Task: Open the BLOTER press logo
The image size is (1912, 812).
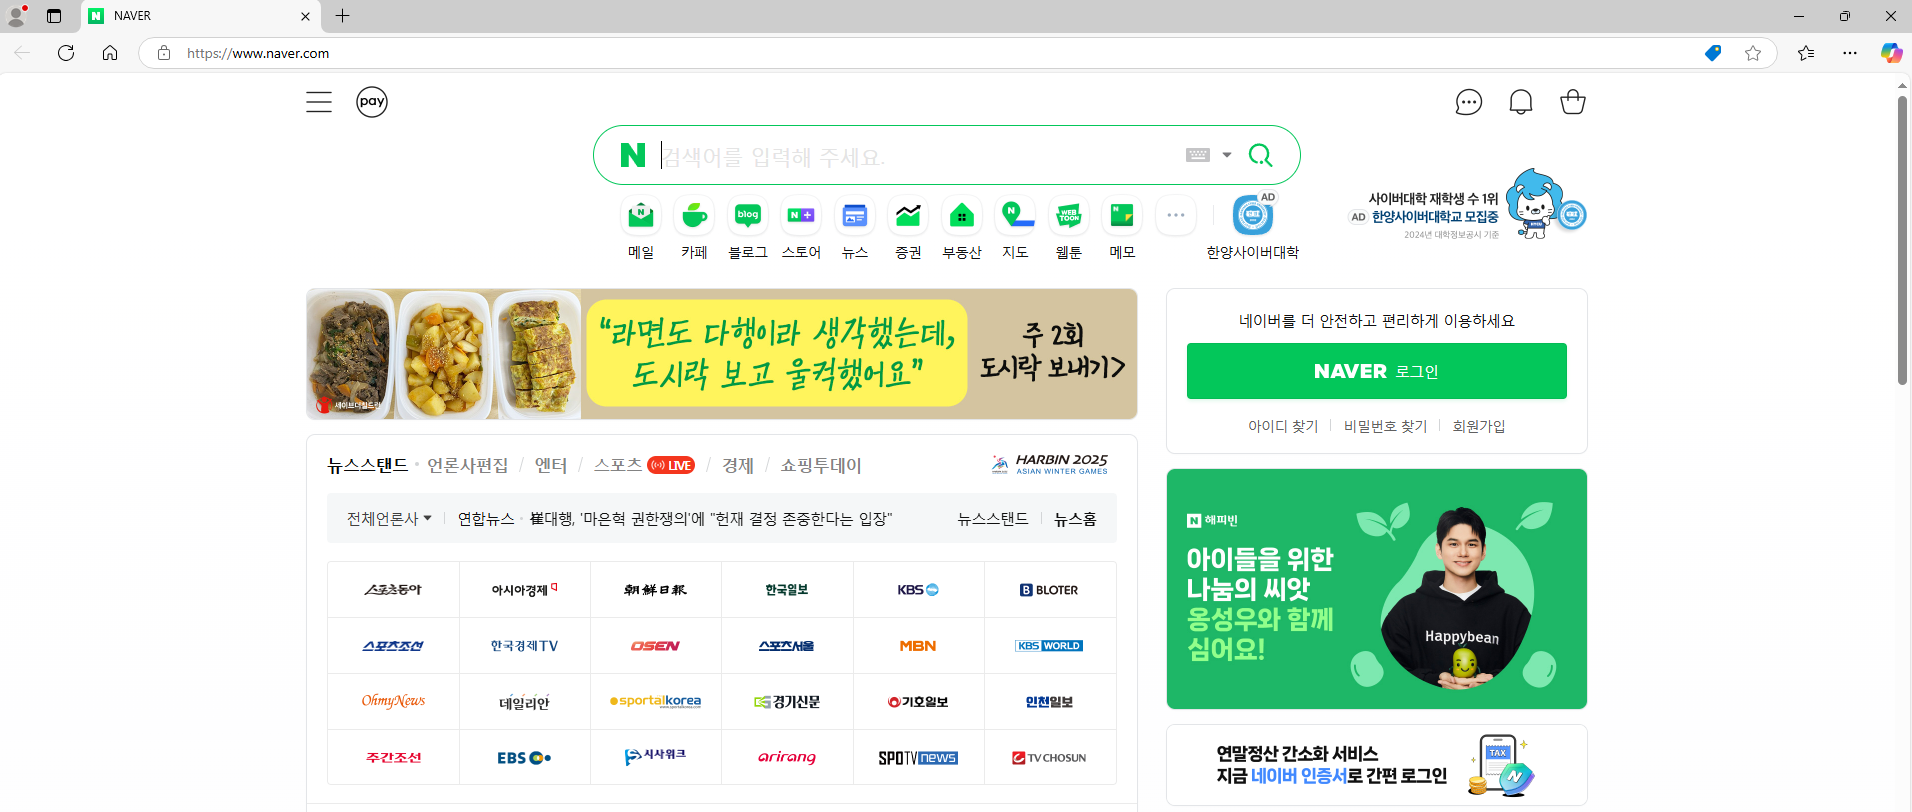Action: 1049,590
